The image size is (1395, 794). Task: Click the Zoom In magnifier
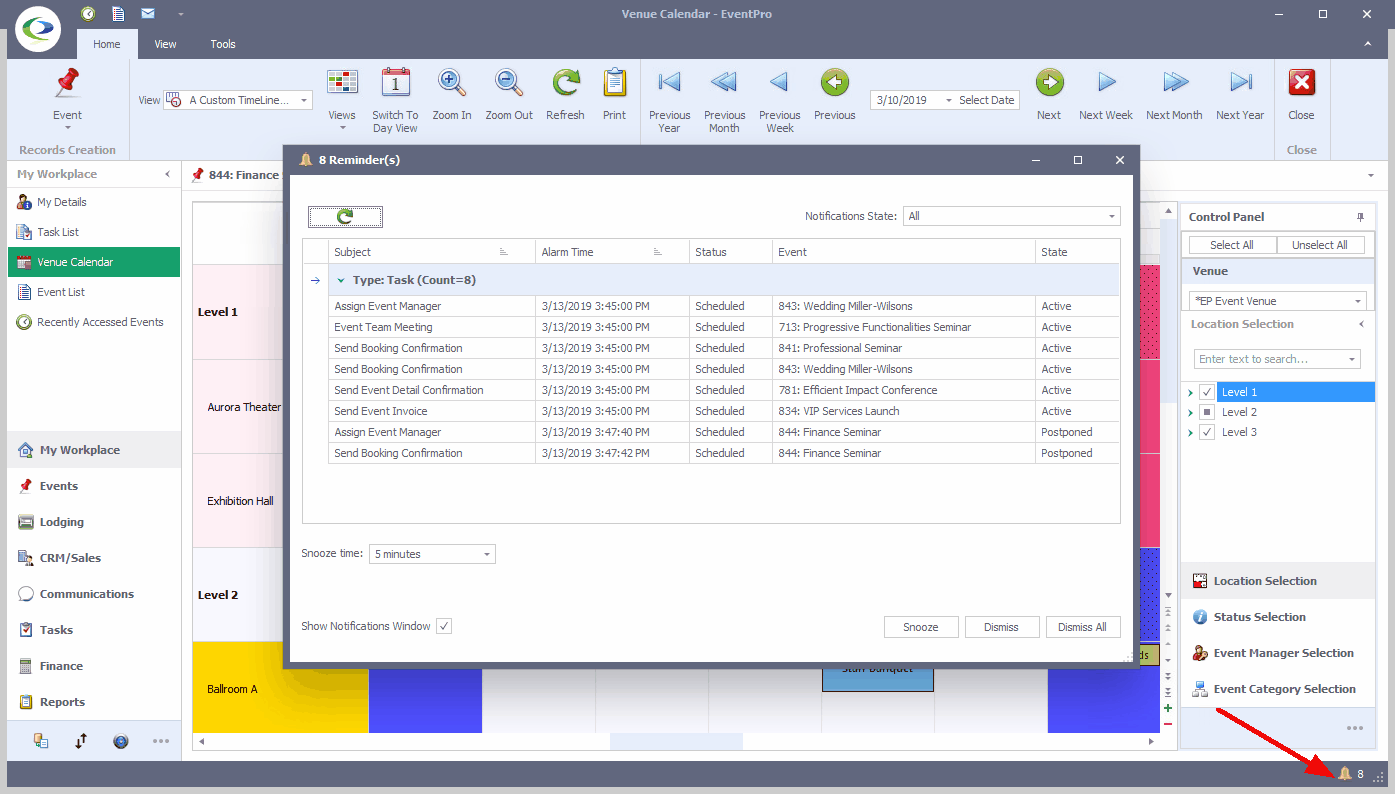[x=452, y=83]
